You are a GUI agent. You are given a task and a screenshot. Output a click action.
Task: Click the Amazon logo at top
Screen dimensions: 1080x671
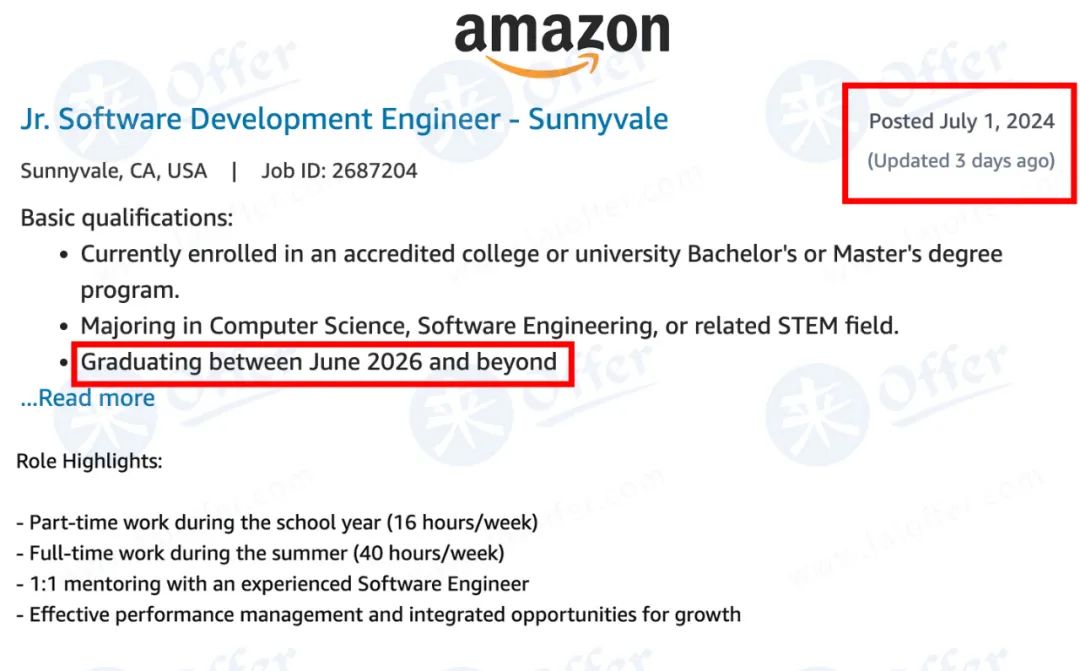point(561,43)
